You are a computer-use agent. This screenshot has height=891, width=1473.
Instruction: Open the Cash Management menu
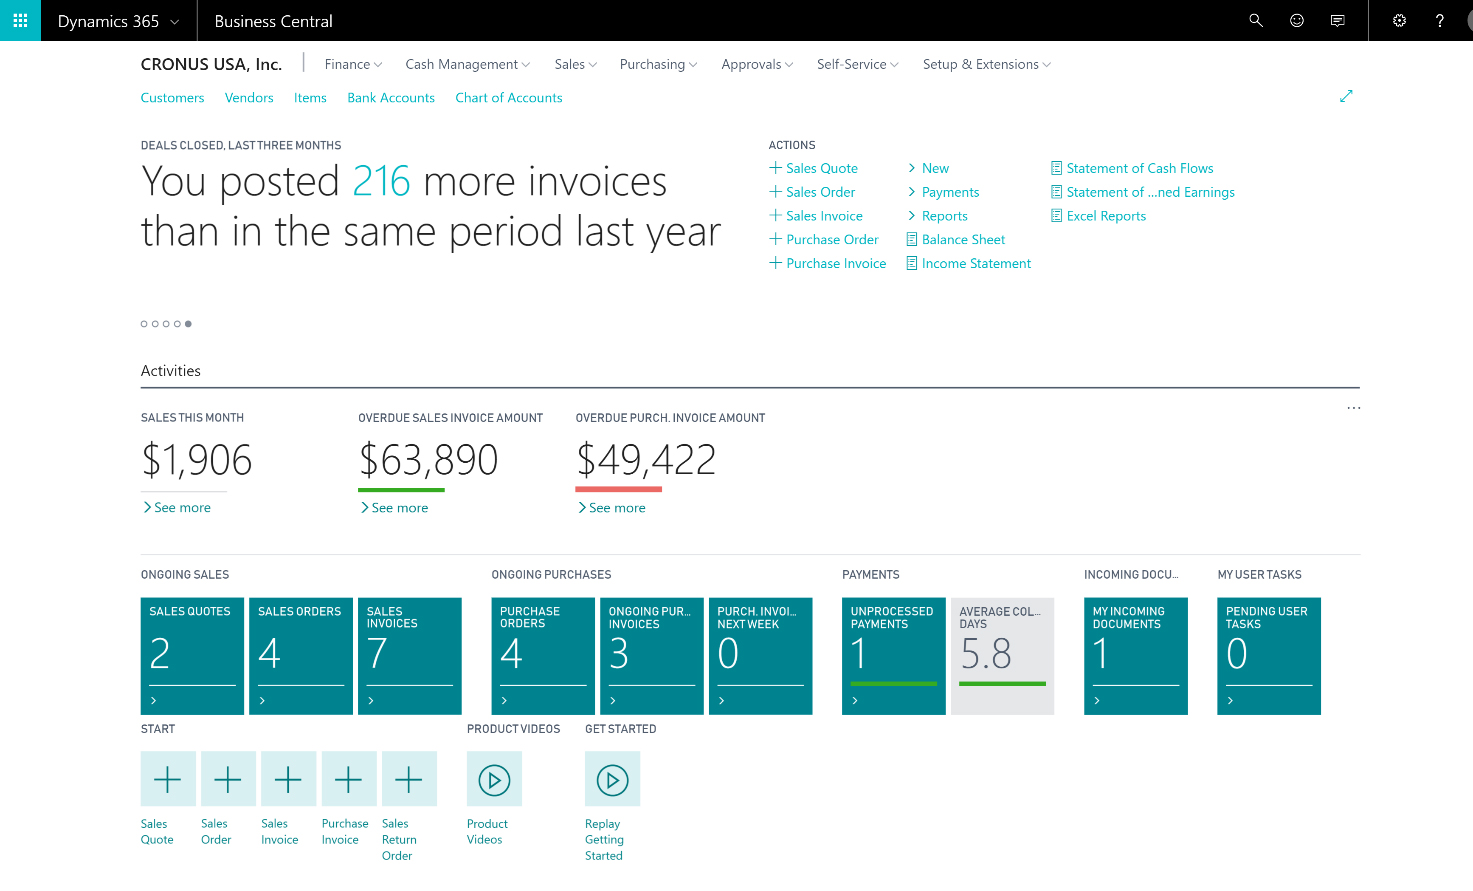(x=467, y=64)
